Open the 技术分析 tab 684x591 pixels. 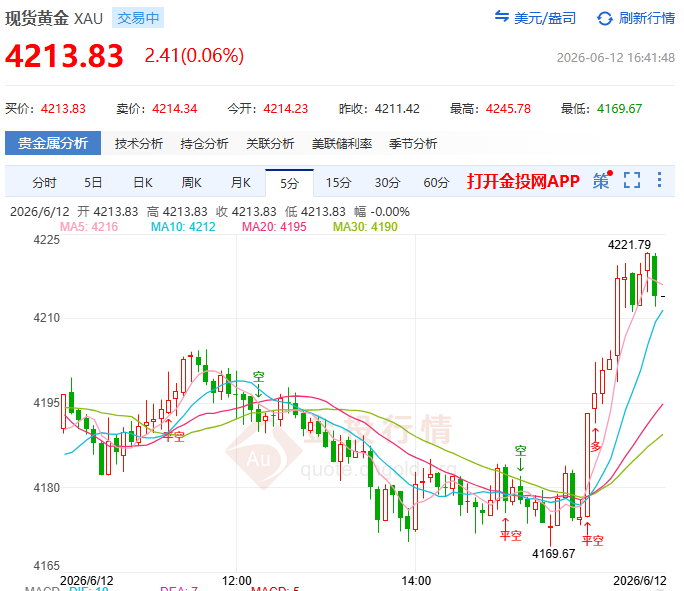139,143
